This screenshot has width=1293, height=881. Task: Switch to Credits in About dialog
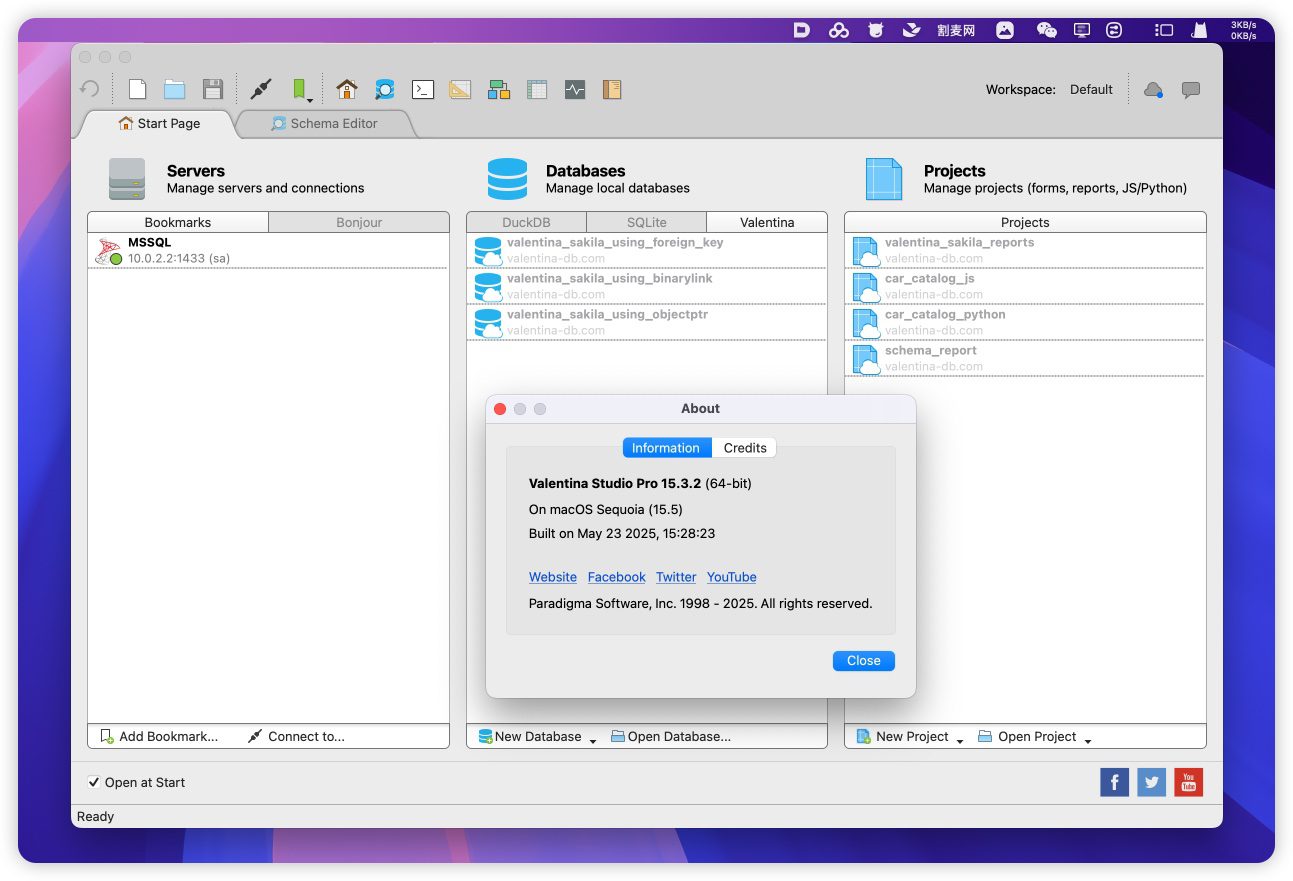click(x=744, y=448)
